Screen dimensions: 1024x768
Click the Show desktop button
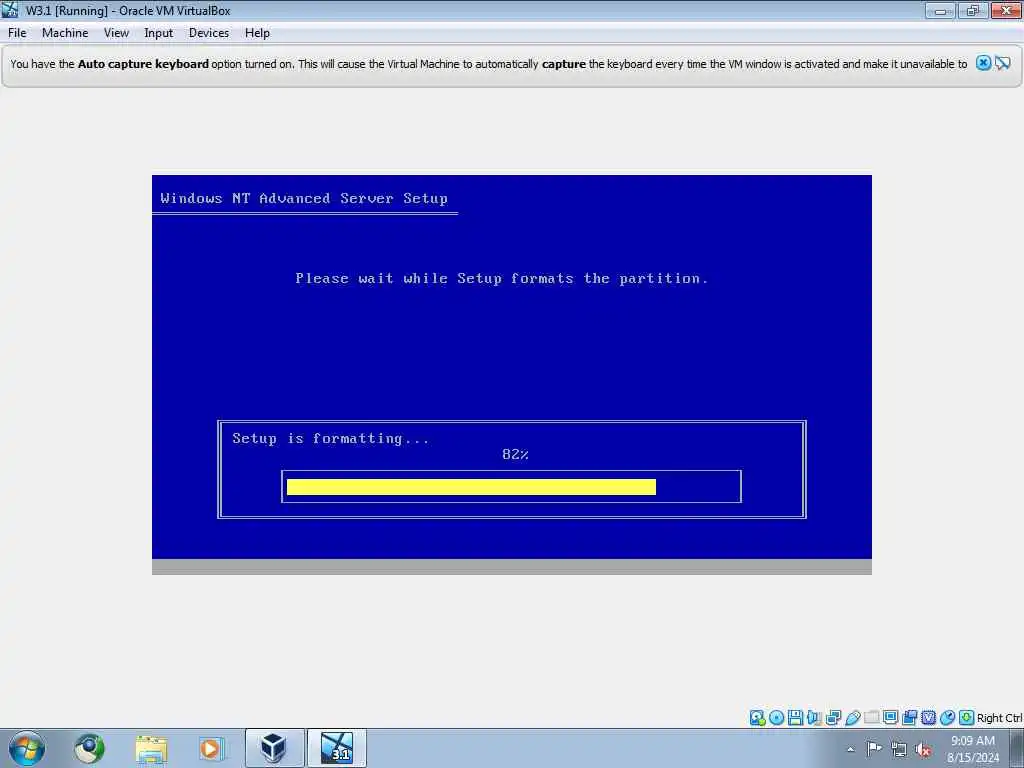[1017, 748]
